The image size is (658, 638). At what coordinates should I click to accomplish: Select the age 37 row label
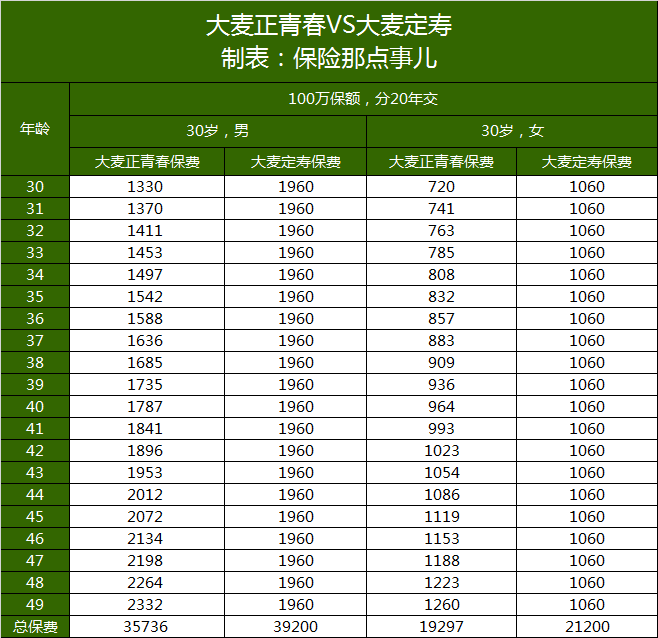click(x=35, y=340)
